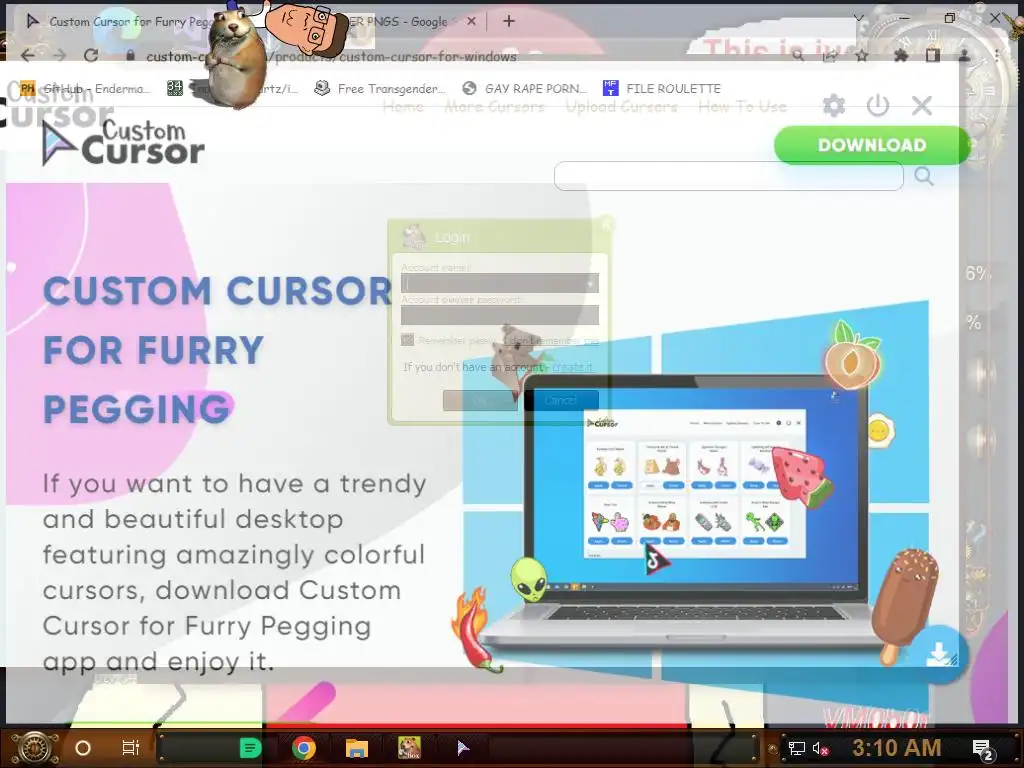
Task: Click the Cortana circle on taskbar
Action: (x=83, y=748)
